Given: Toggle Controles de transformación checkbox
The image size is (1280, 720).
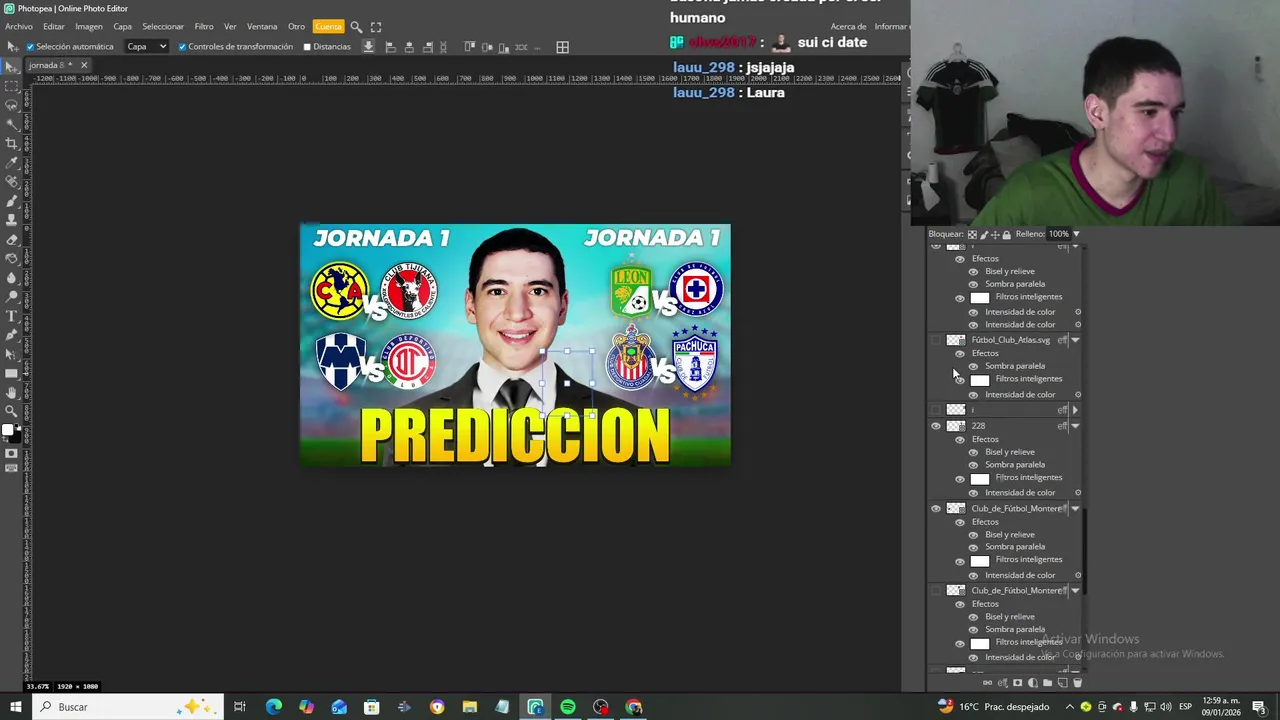Looking at the screenshot, I should pos(182,47).
